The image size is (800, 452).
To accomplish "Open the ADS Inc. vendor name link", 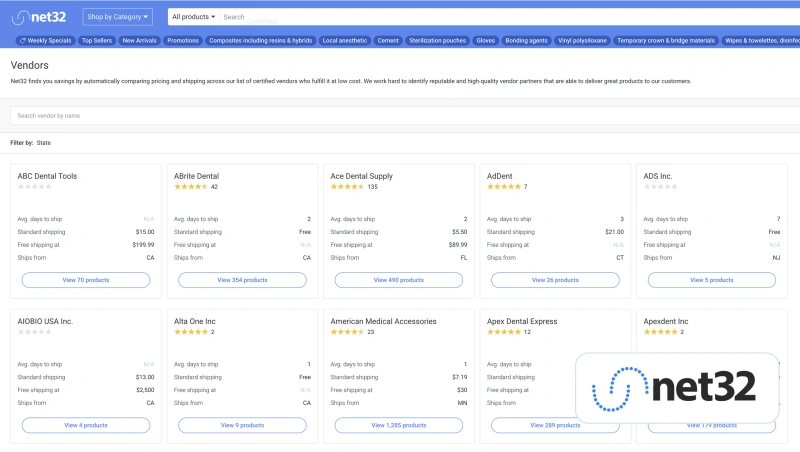I will pos(658,176).
